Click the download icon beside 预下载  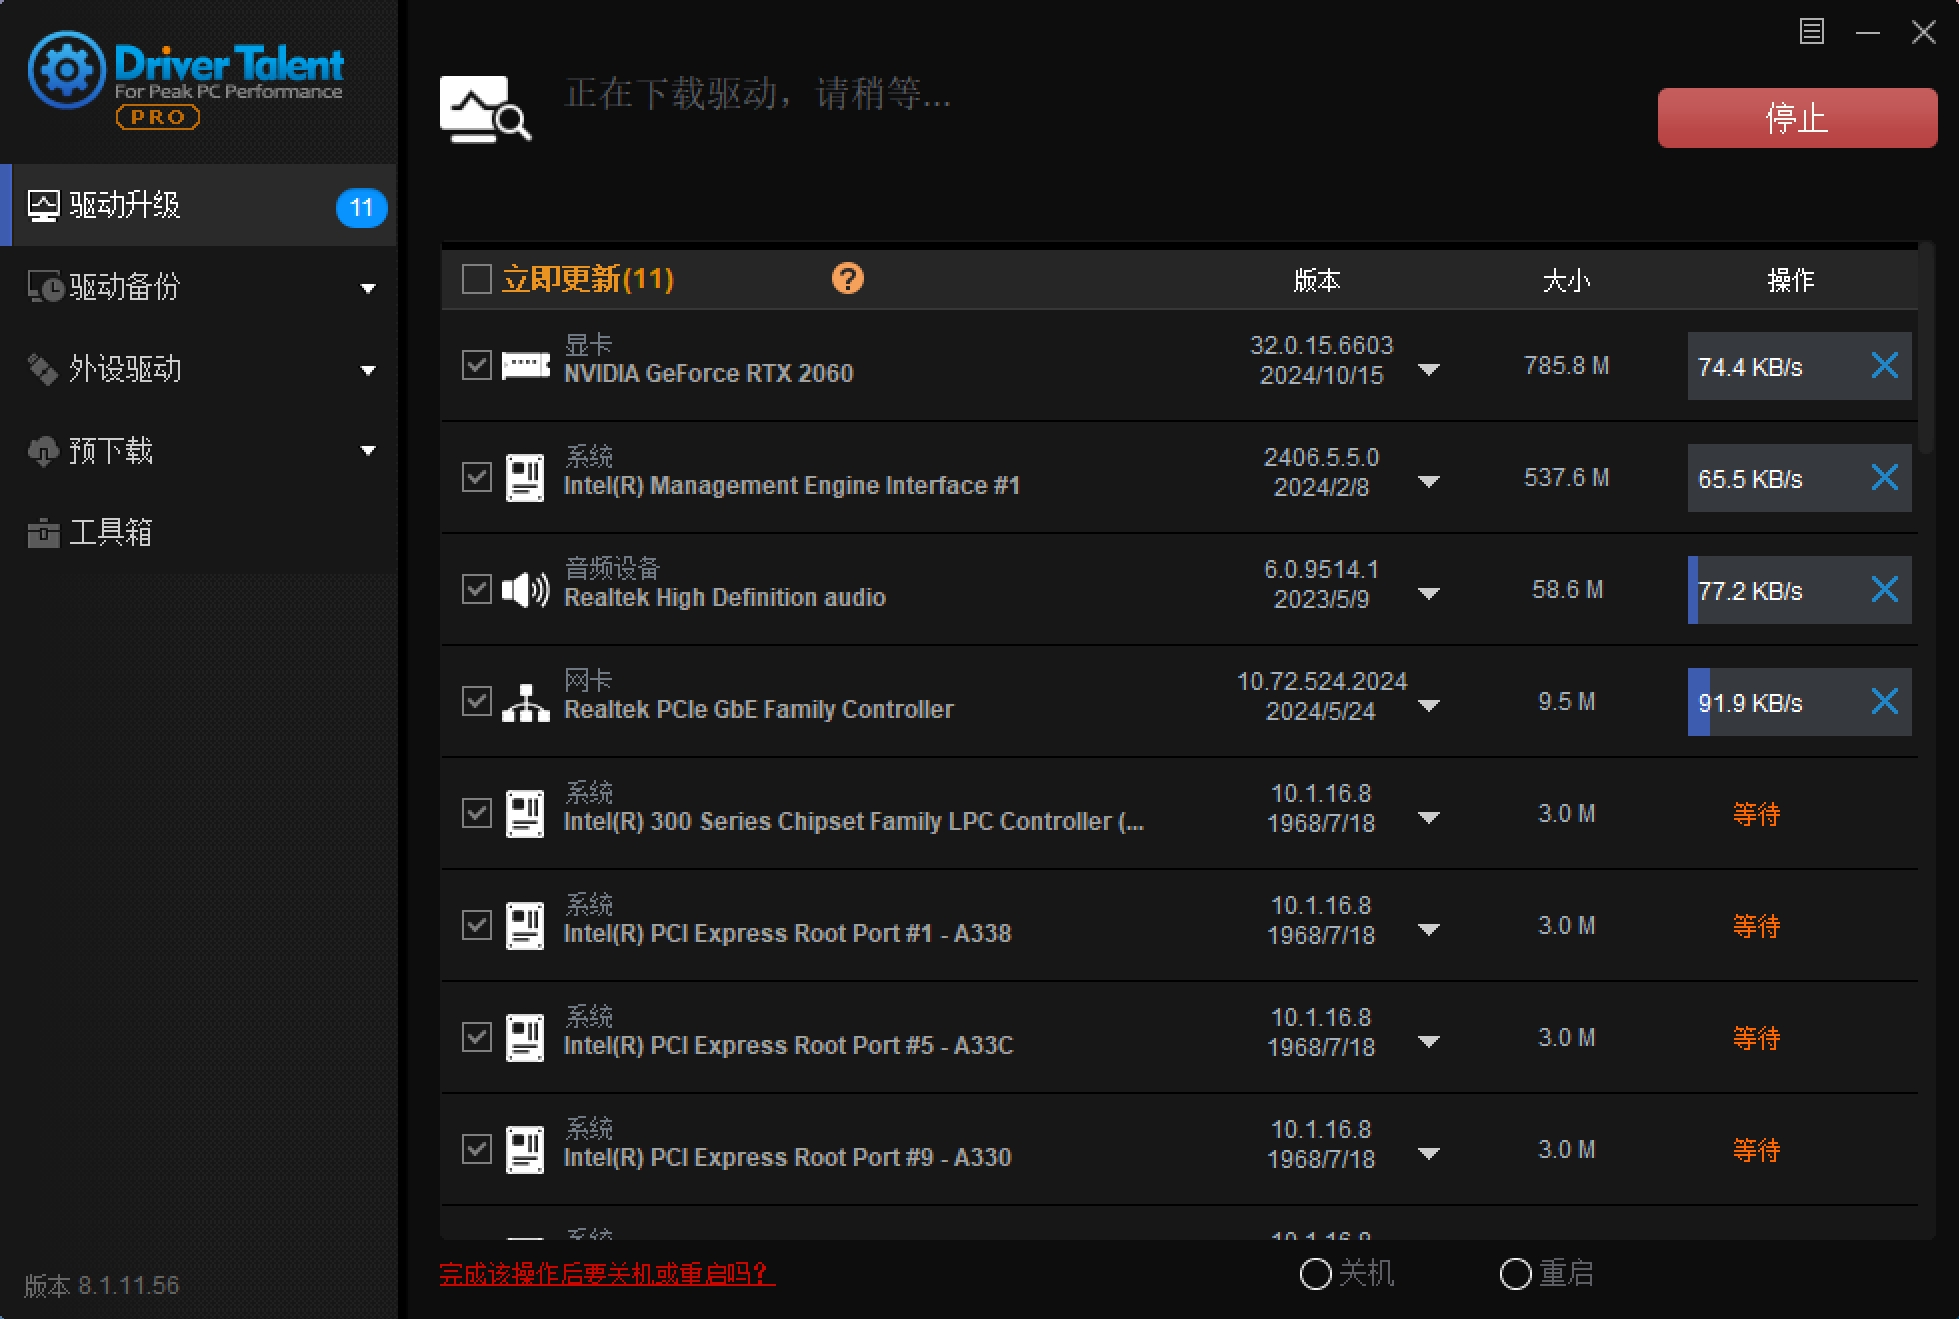[x=42, y=451]
